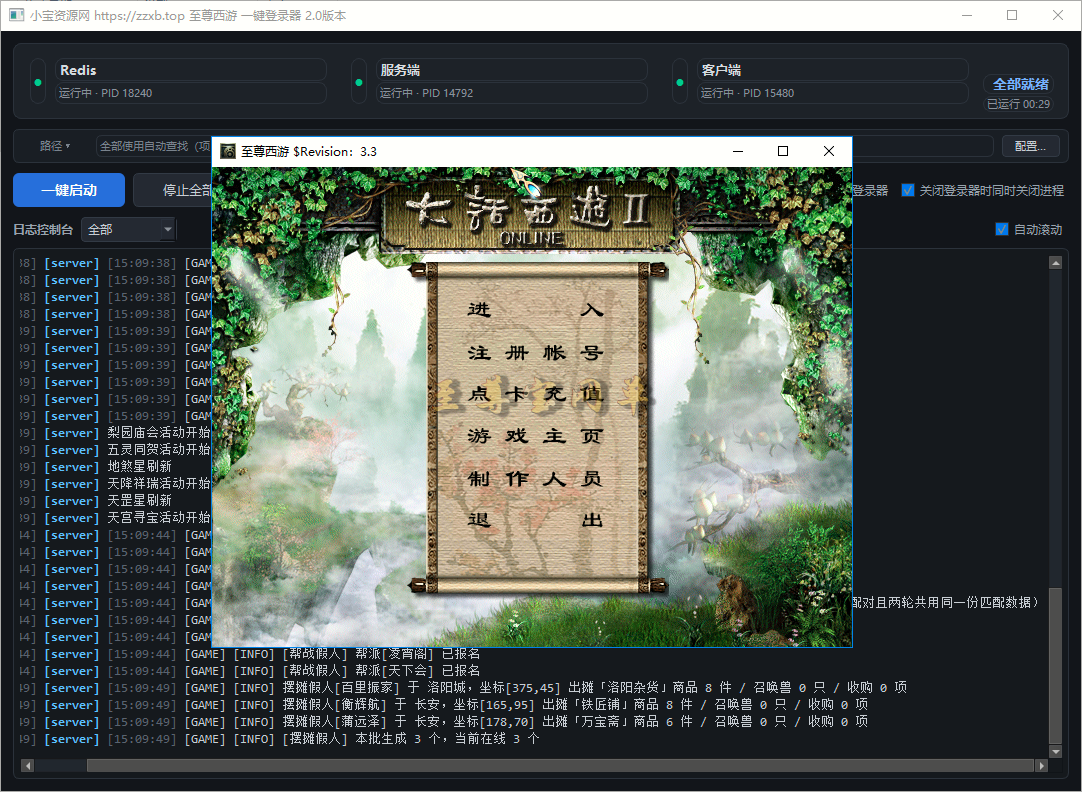Screen dimensions: 1082x792
Task: Open the 配置... settings button
Action: coord(1030,146)
